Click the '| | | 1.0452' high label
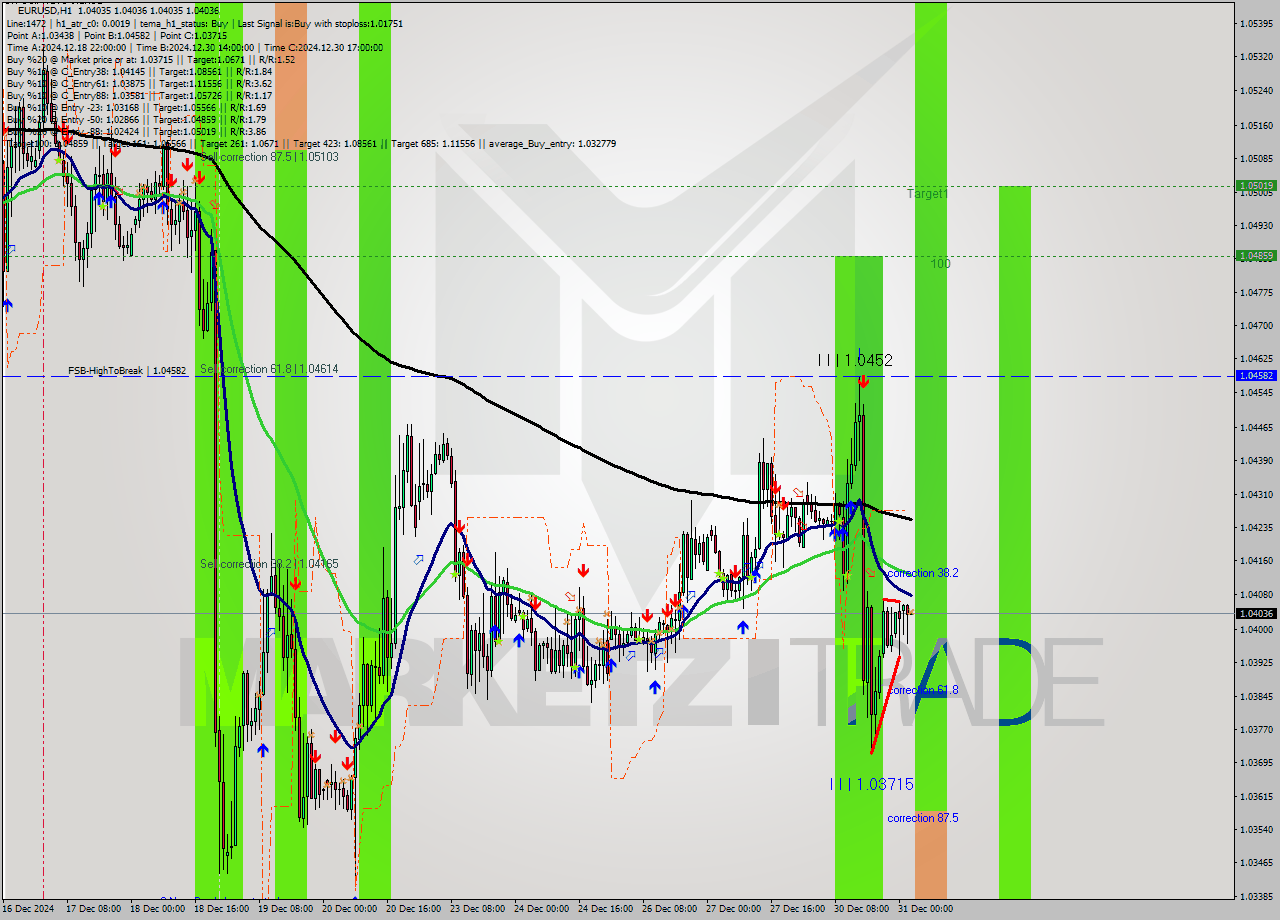 (855, 360)
